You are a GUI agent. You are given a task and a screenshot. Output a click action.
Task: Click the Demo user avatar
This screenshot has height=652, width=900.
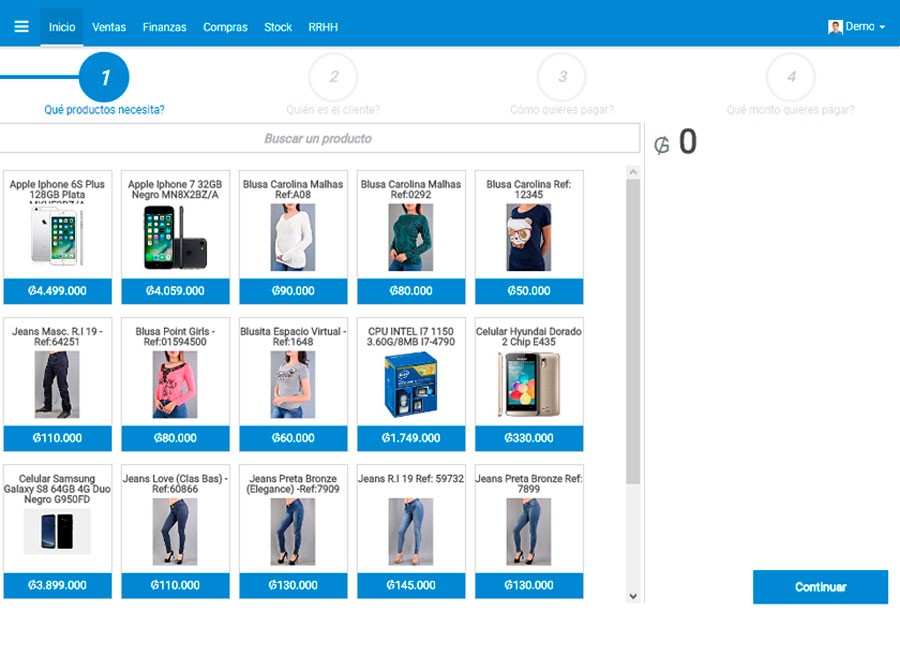pyautogui.click(x=835, y=27)
